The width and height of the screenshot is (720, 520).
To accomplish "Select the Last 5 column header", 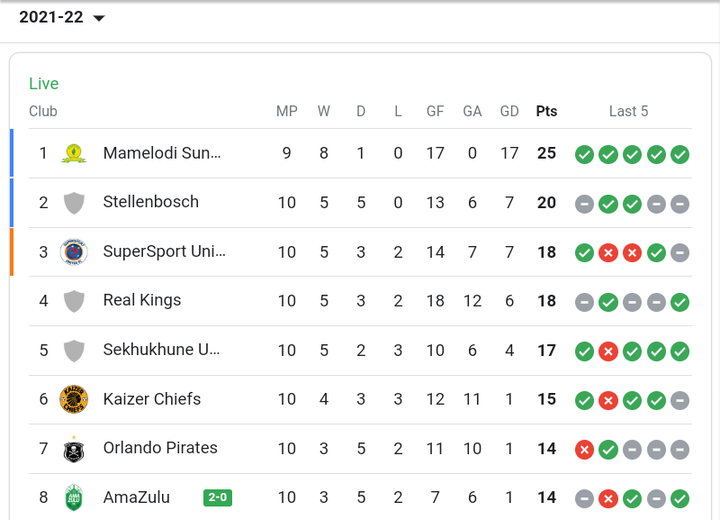I will [x=629, y=111].
